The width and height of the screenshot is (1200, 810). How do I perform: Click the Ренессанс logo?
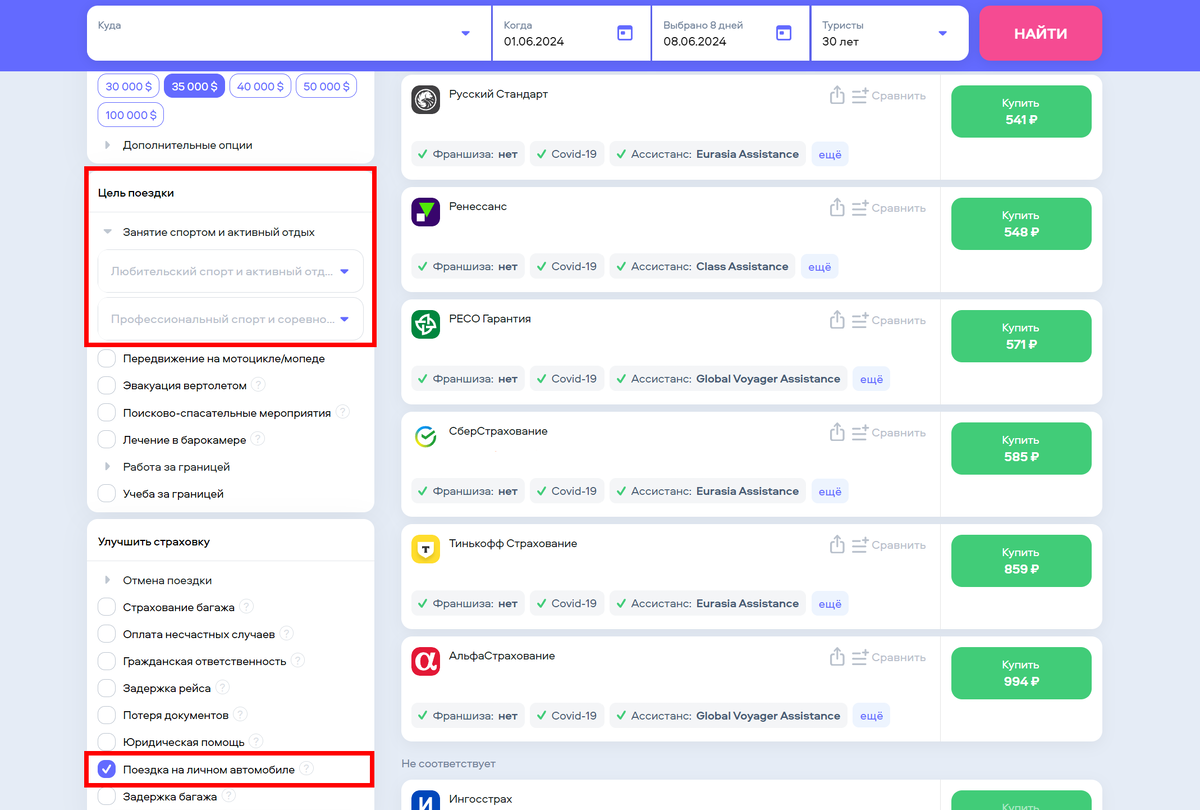pos(426,212)
